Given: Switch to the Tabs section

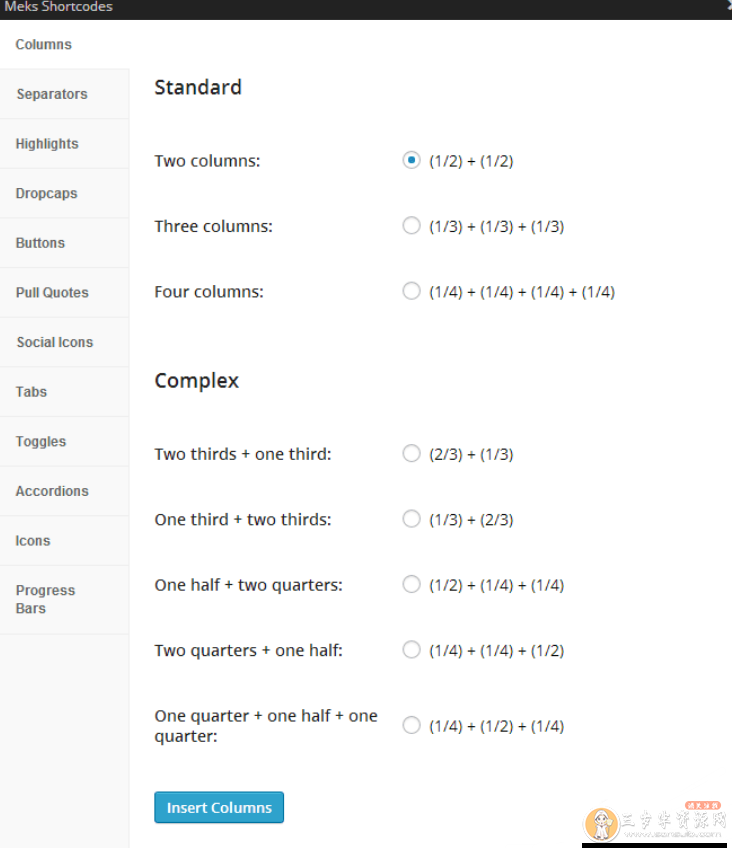Looking at the screenshot, I should click(x=31, y=392).
